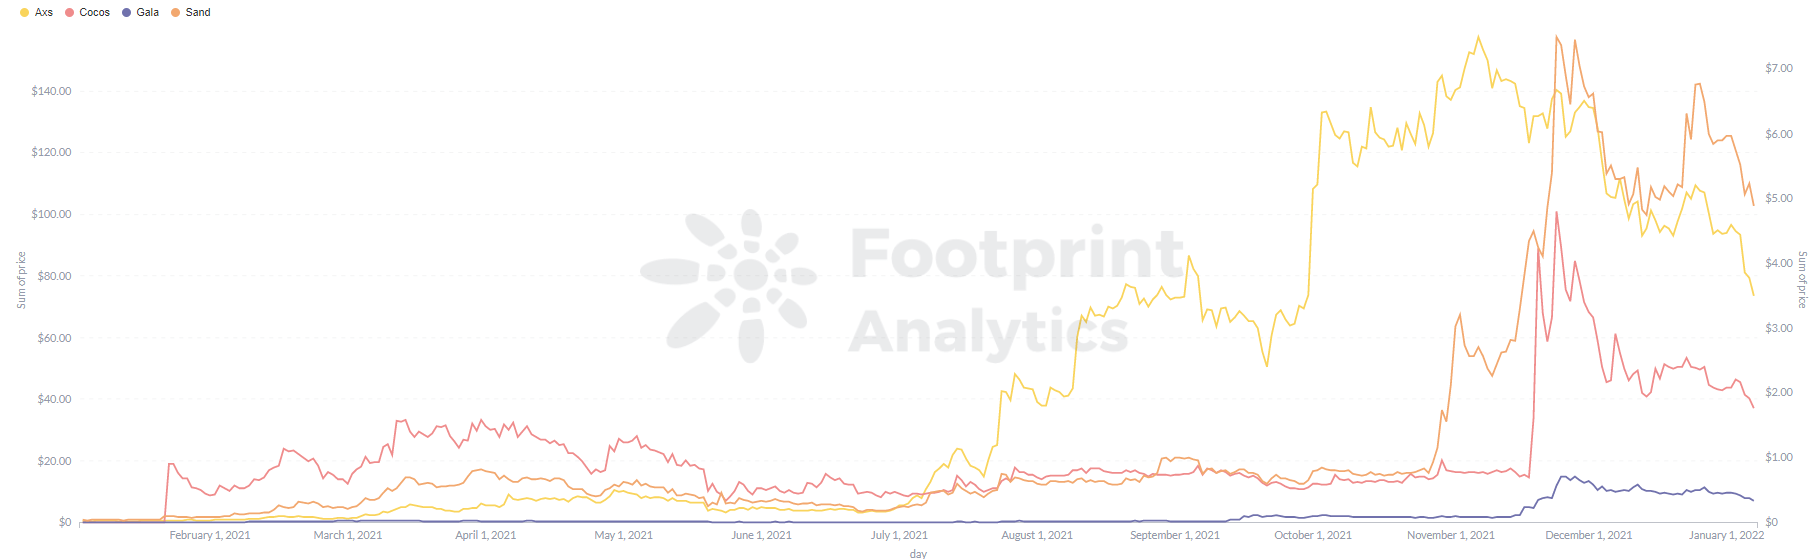
Task: Click the '$80.00' left axis tick label
Action: tap(54, 277)
